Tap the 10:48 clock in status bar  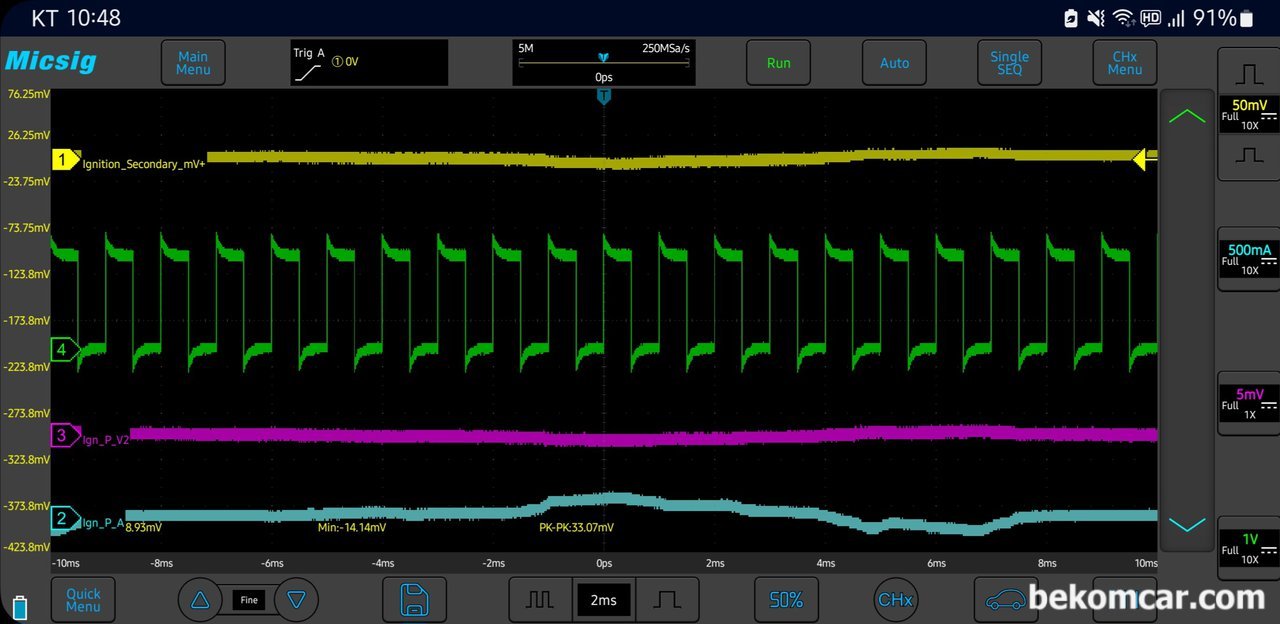click(x=96, y=18)
